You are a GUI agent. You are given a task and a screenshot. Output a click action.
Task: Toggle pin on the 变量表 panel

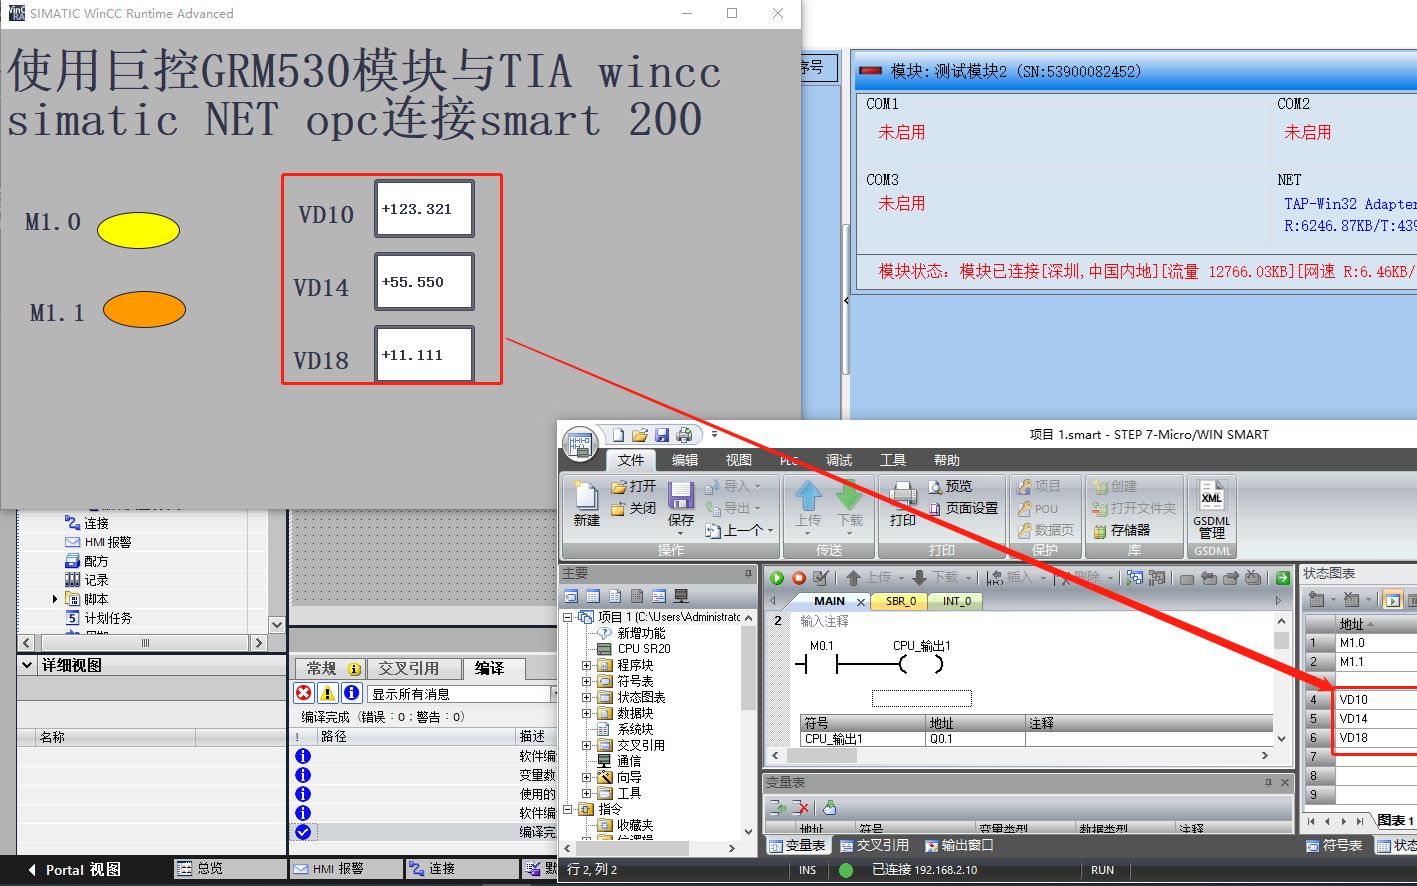1268,783
